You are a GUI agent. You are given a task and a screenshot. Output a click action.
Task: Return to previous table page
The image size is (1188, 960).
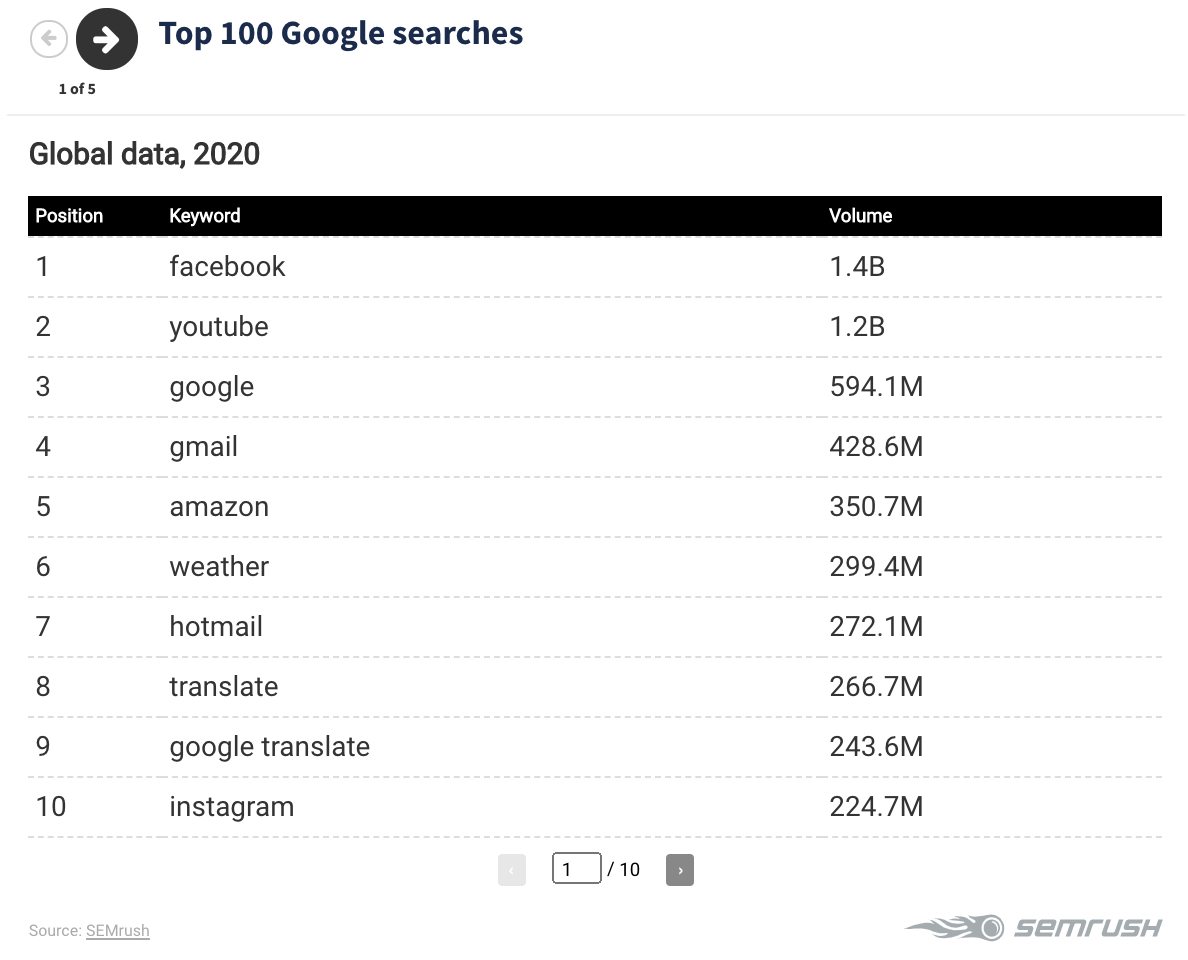tap(511, 870)
